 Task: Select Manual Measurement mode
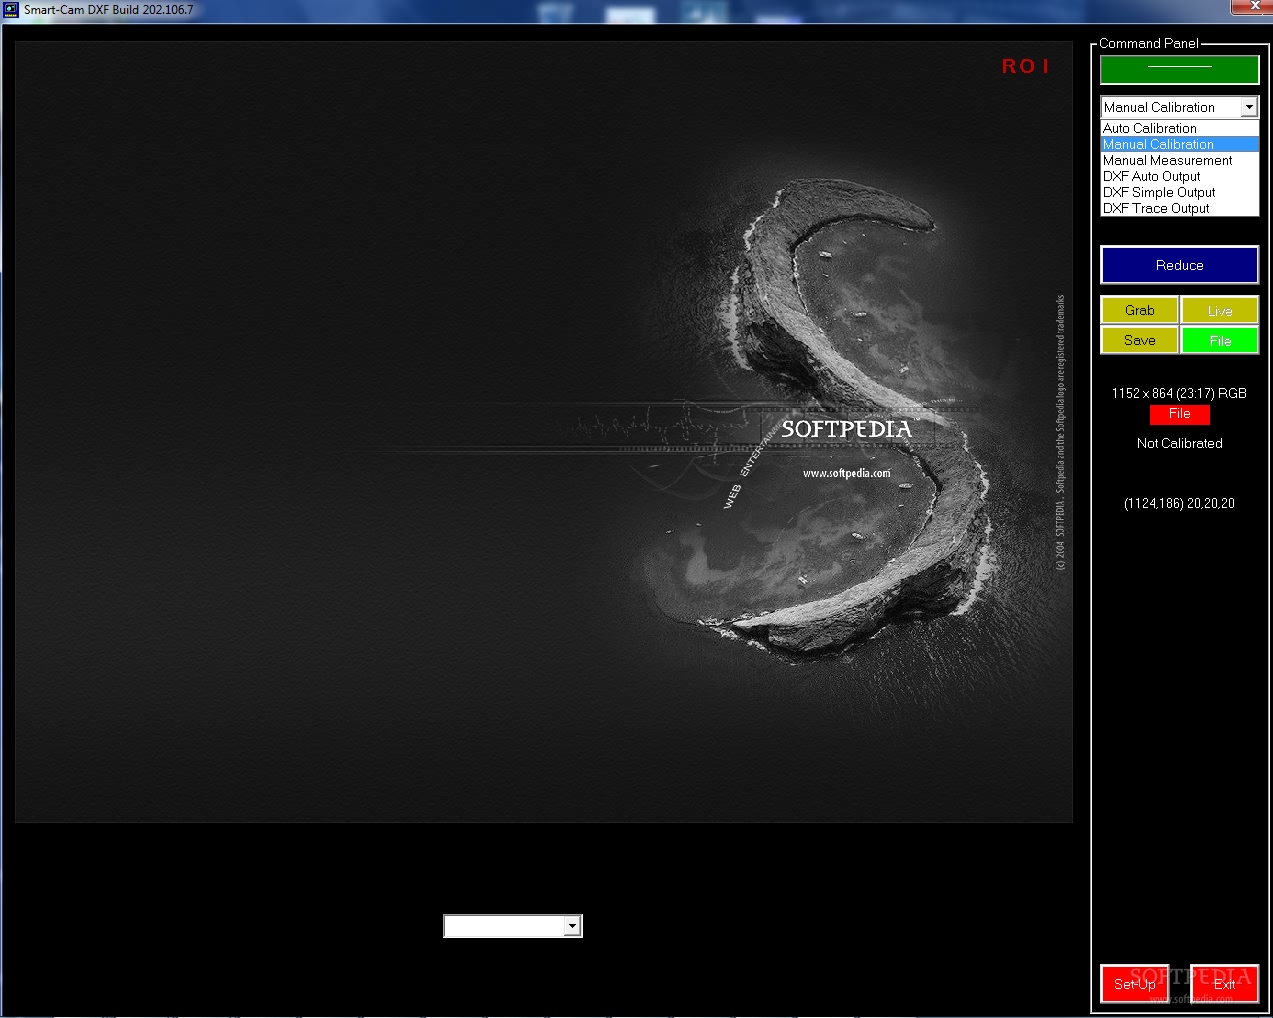coord(1179,160)
